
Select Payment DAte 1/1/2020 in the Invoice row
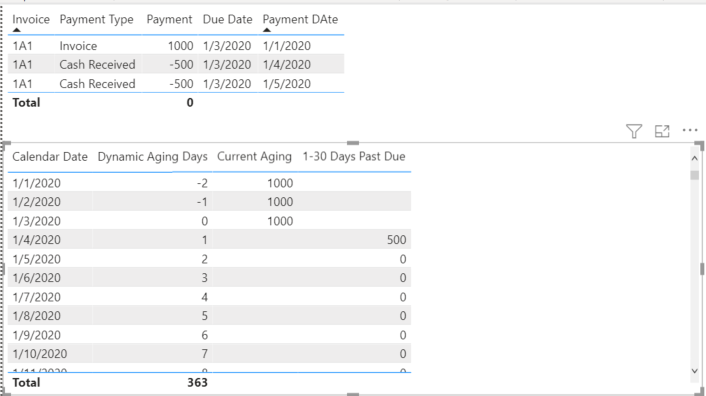click(x=286, y=46)
